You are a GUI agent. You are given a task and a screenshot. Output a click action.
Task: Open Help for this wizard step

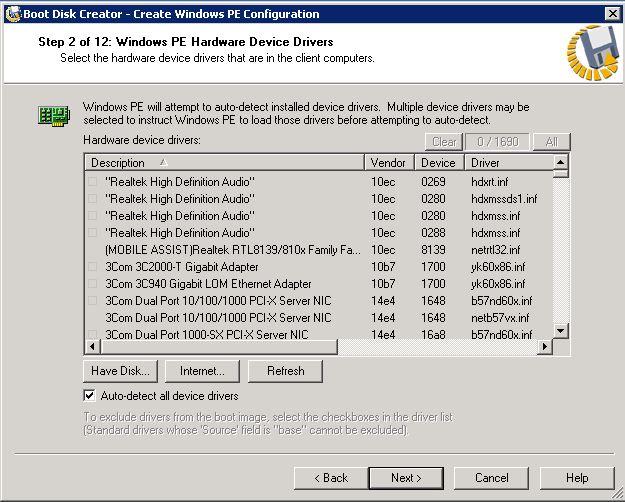point(577,478)
